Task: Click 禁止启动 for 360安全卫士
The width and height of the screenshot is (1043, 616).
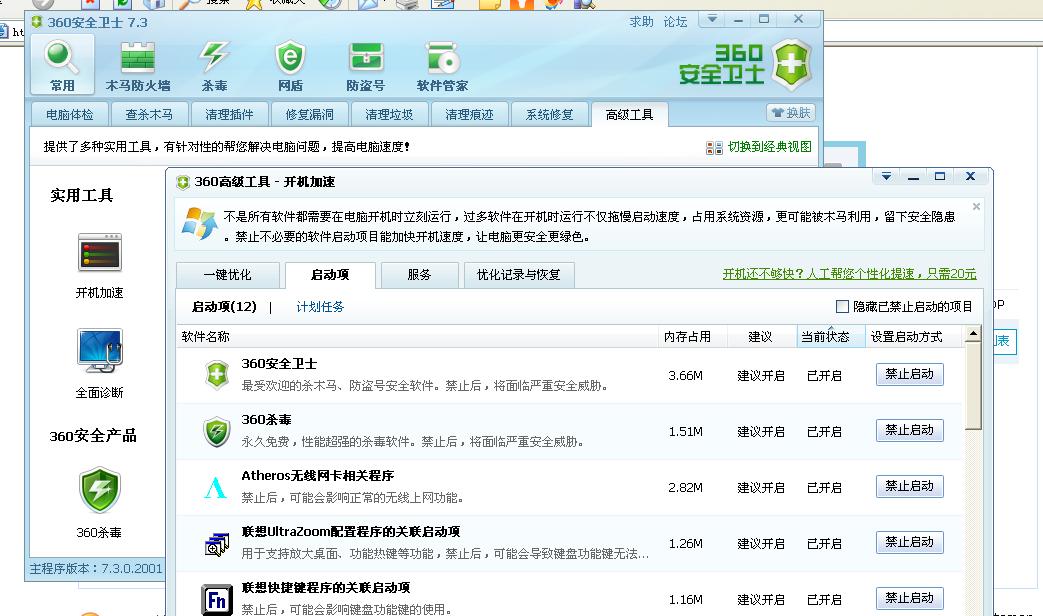Action: [x=909, y=375]
